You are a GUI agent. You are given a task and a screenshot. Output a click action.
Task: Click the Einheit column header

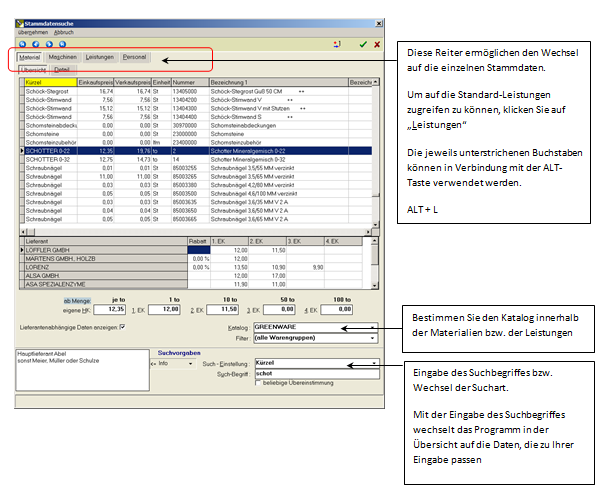(162, 82)
